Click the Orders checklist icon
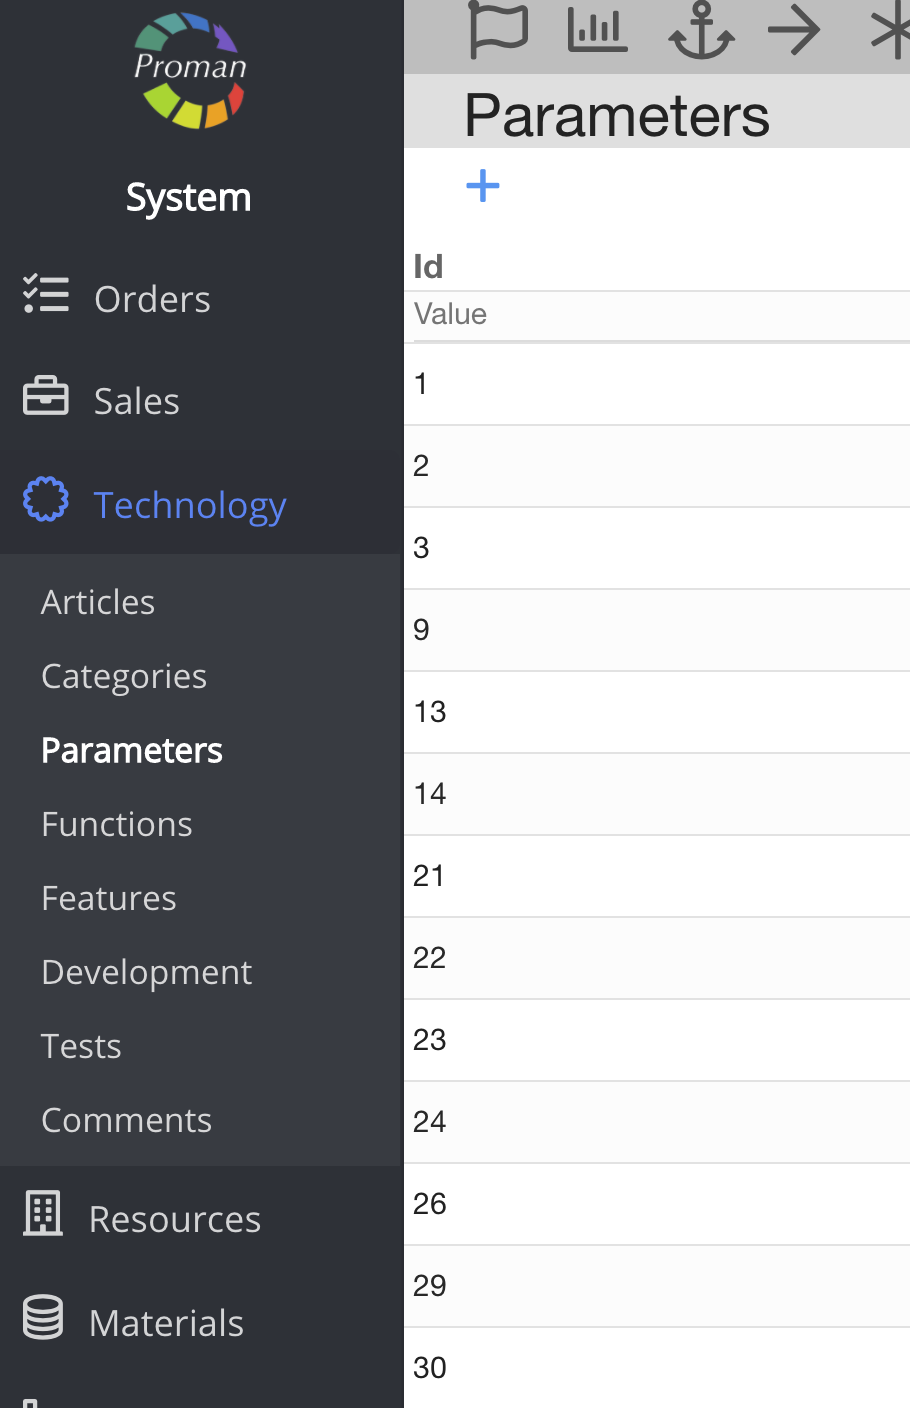This screenshot has height=1408, width=910. coord(46,296)
